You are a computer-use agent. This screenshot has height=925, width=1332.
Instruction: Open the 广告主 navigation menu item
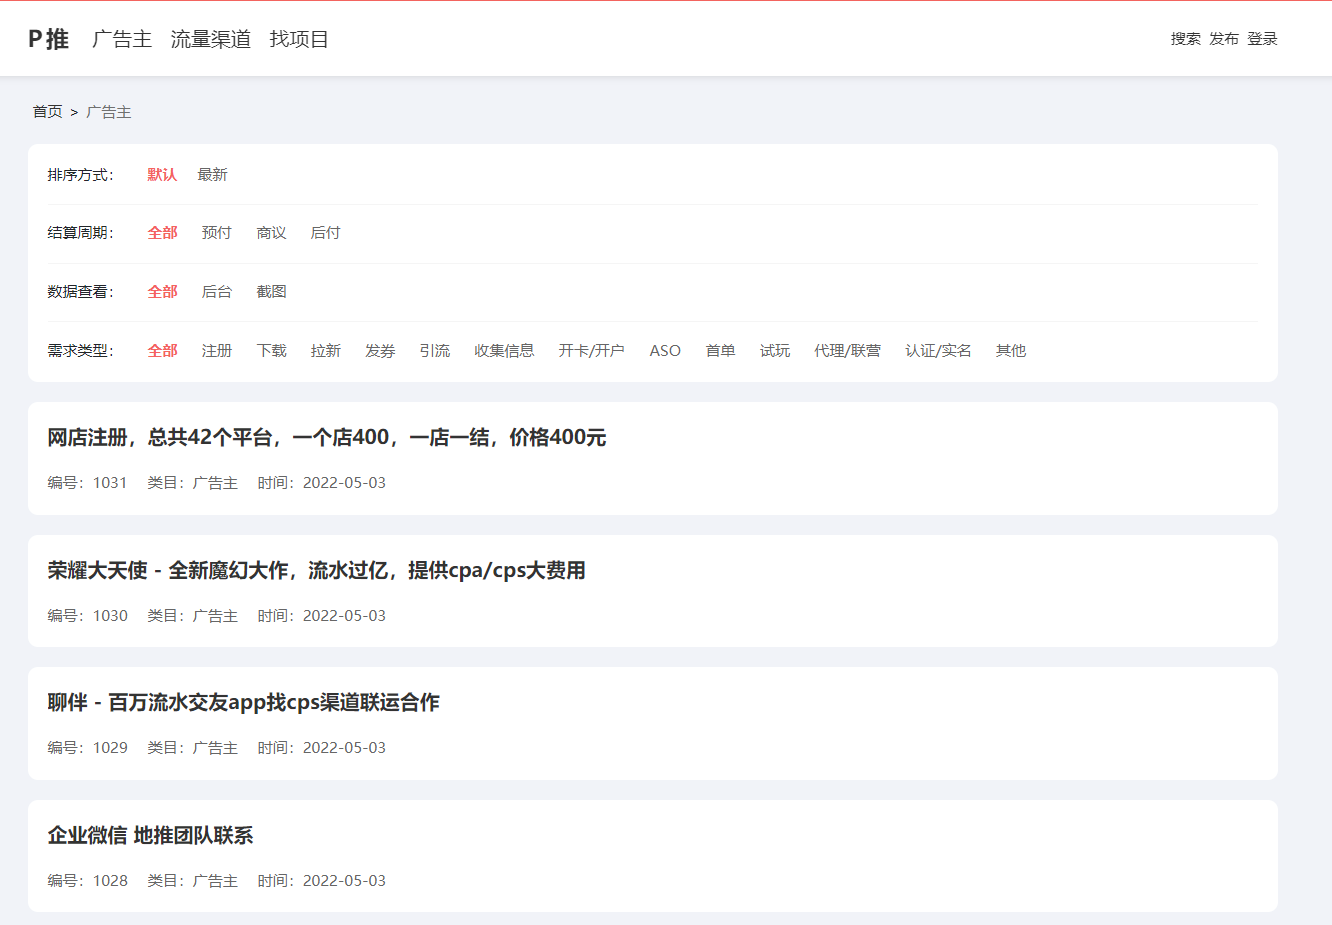pyautogui.click(x=122, y=39)
